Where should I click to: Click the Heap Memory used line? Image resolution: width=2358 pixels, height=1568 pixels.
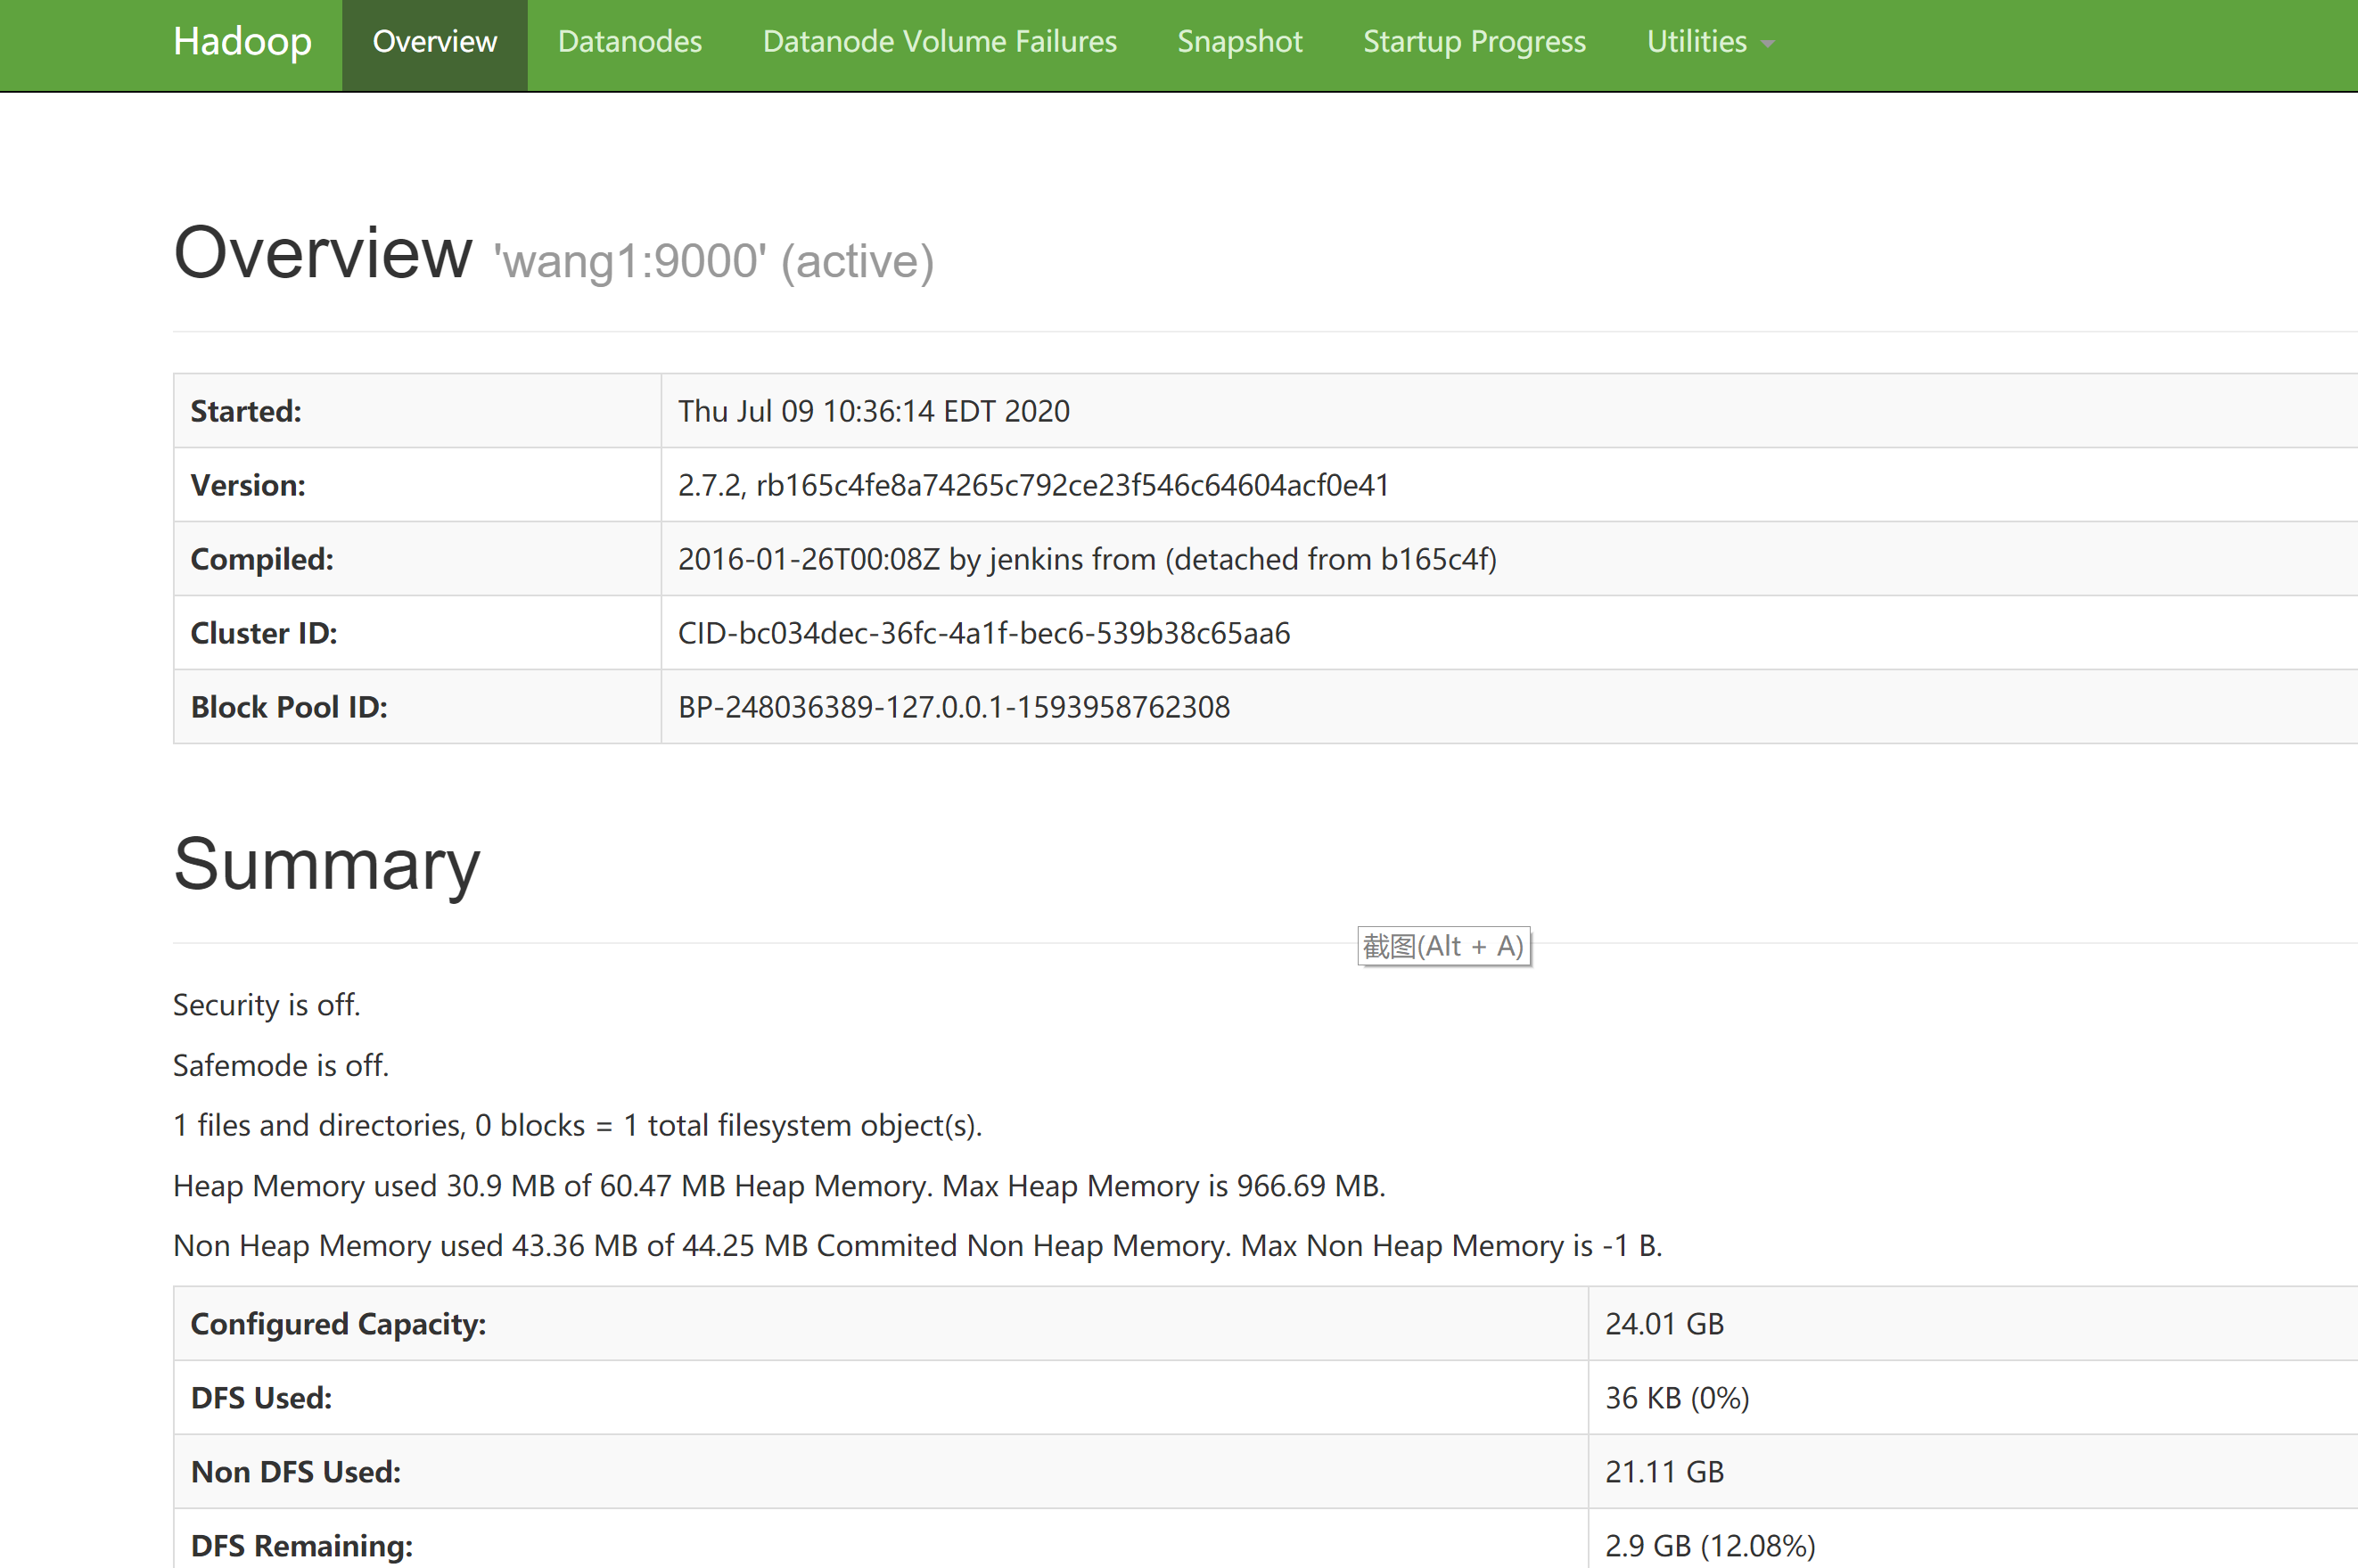click(x=778, y=1186)
